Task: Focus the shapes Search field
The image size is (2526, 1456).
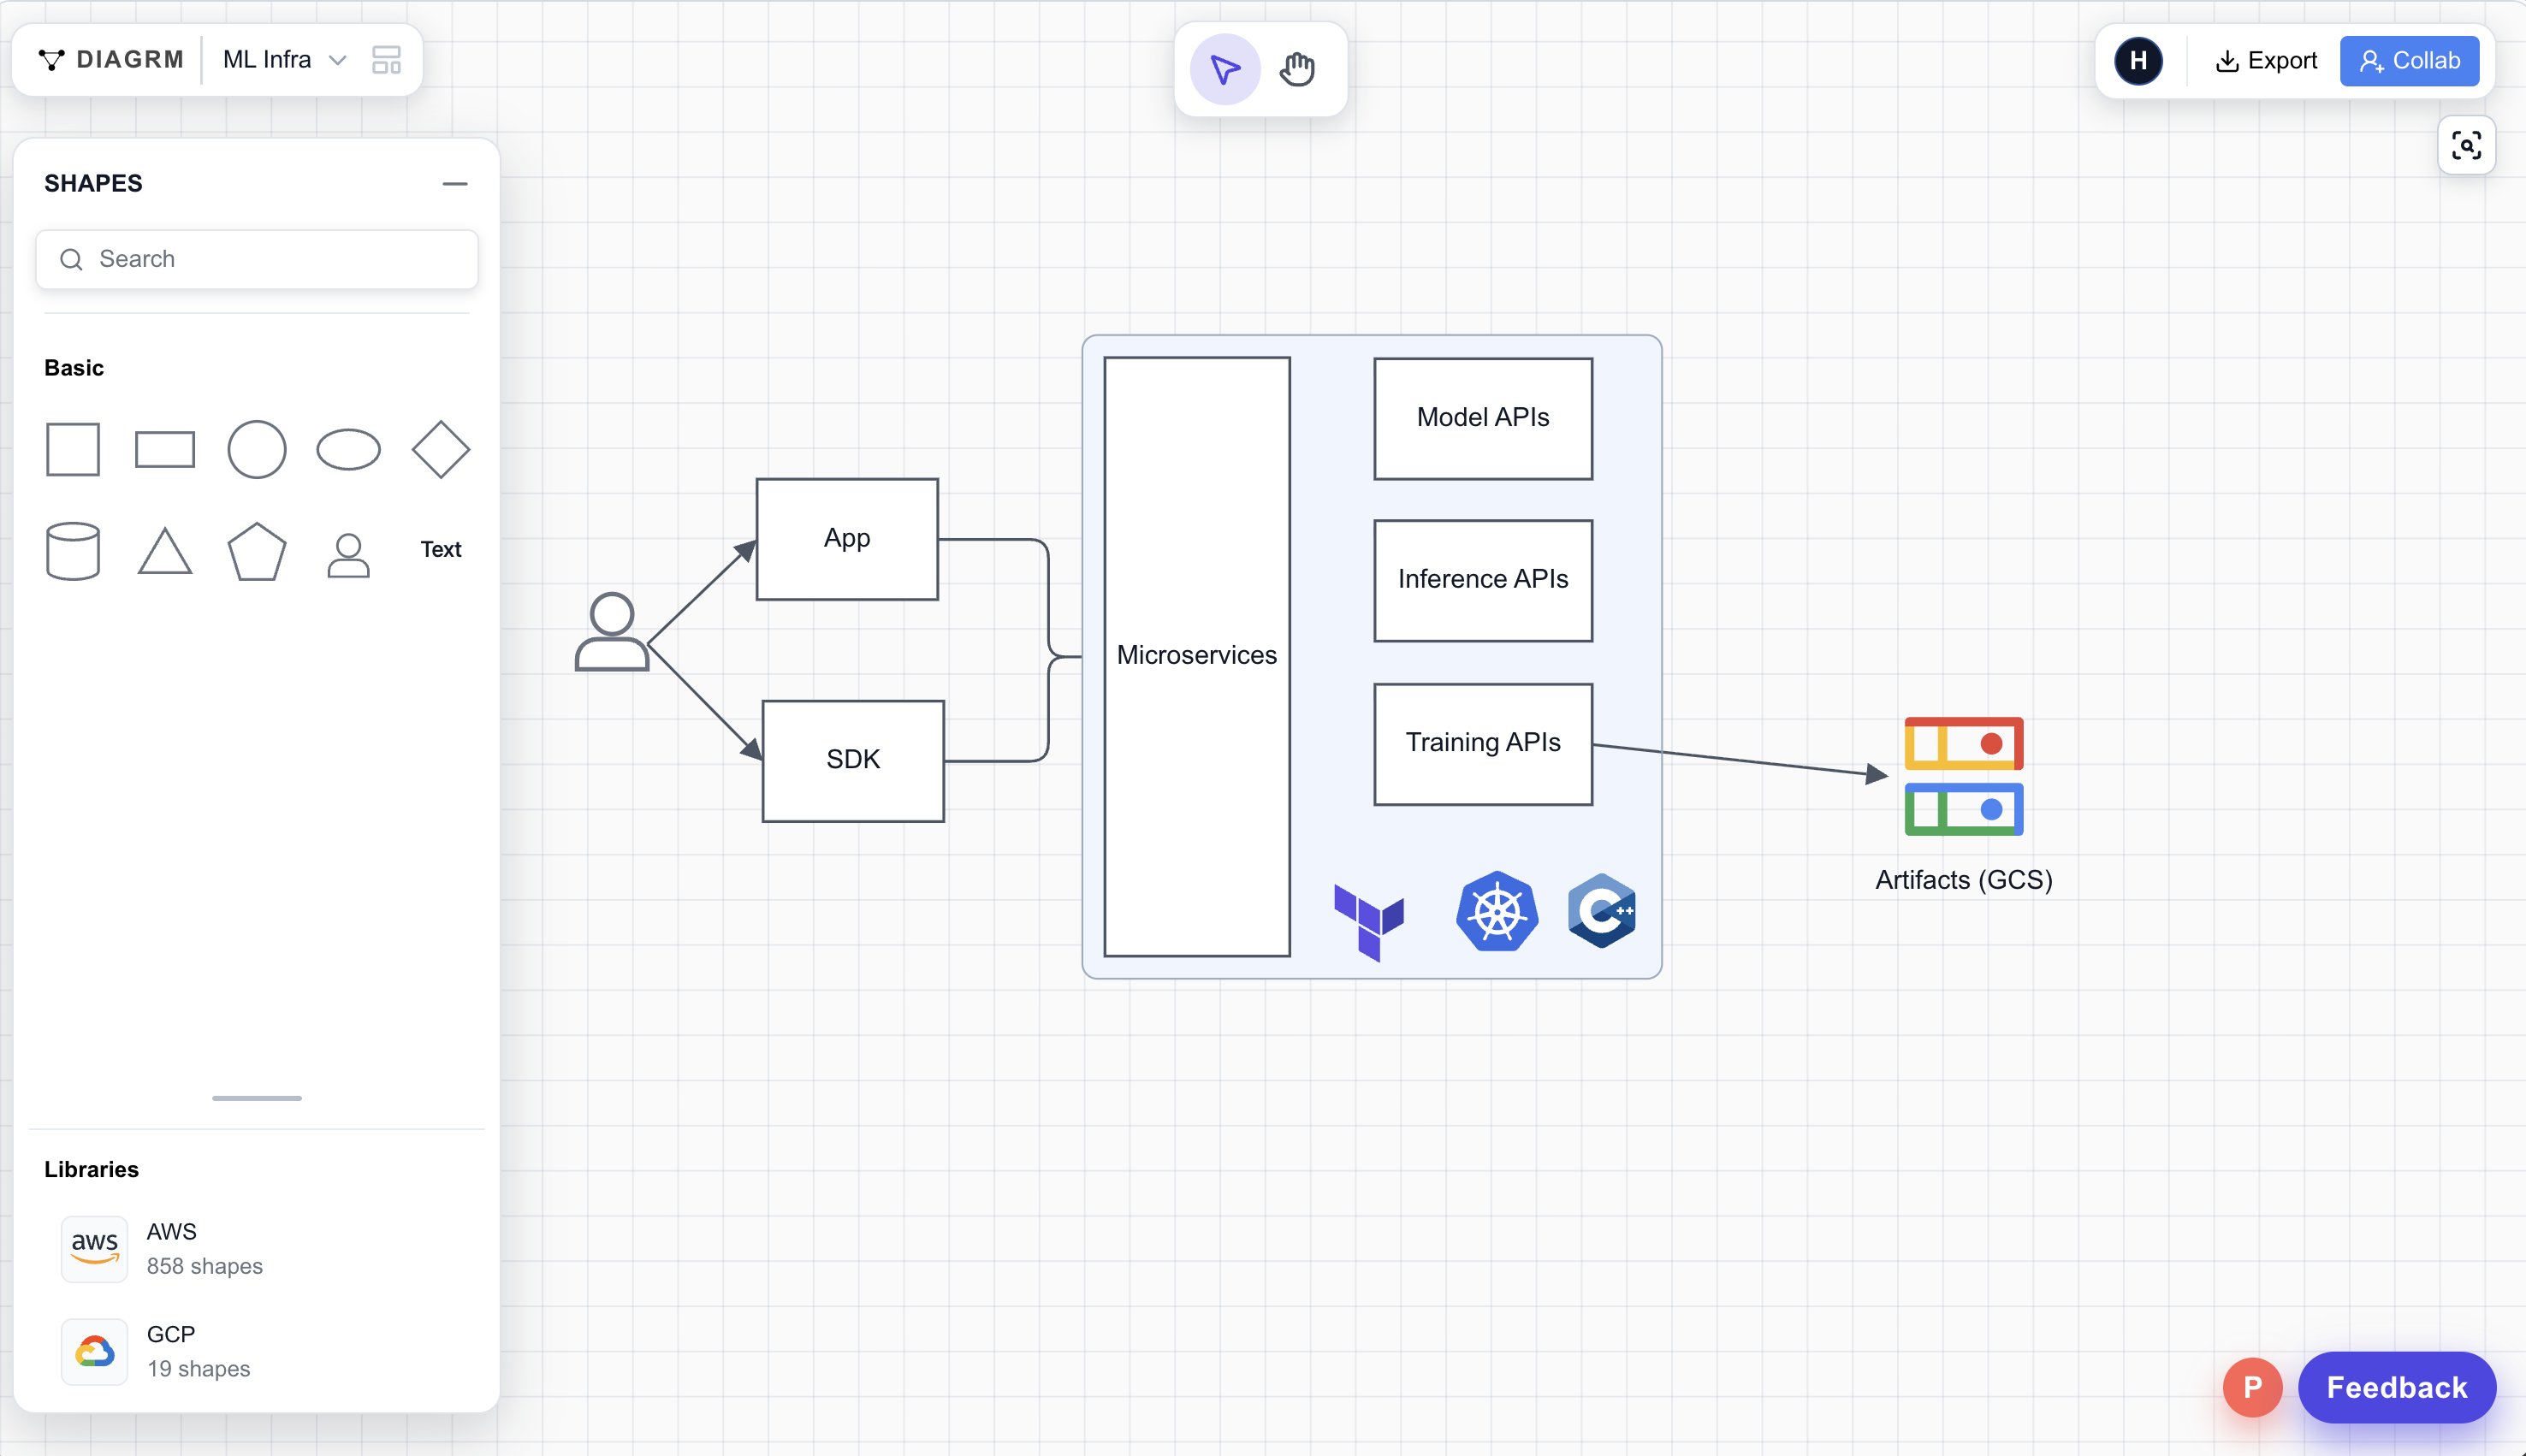Action: coord(257,259)
